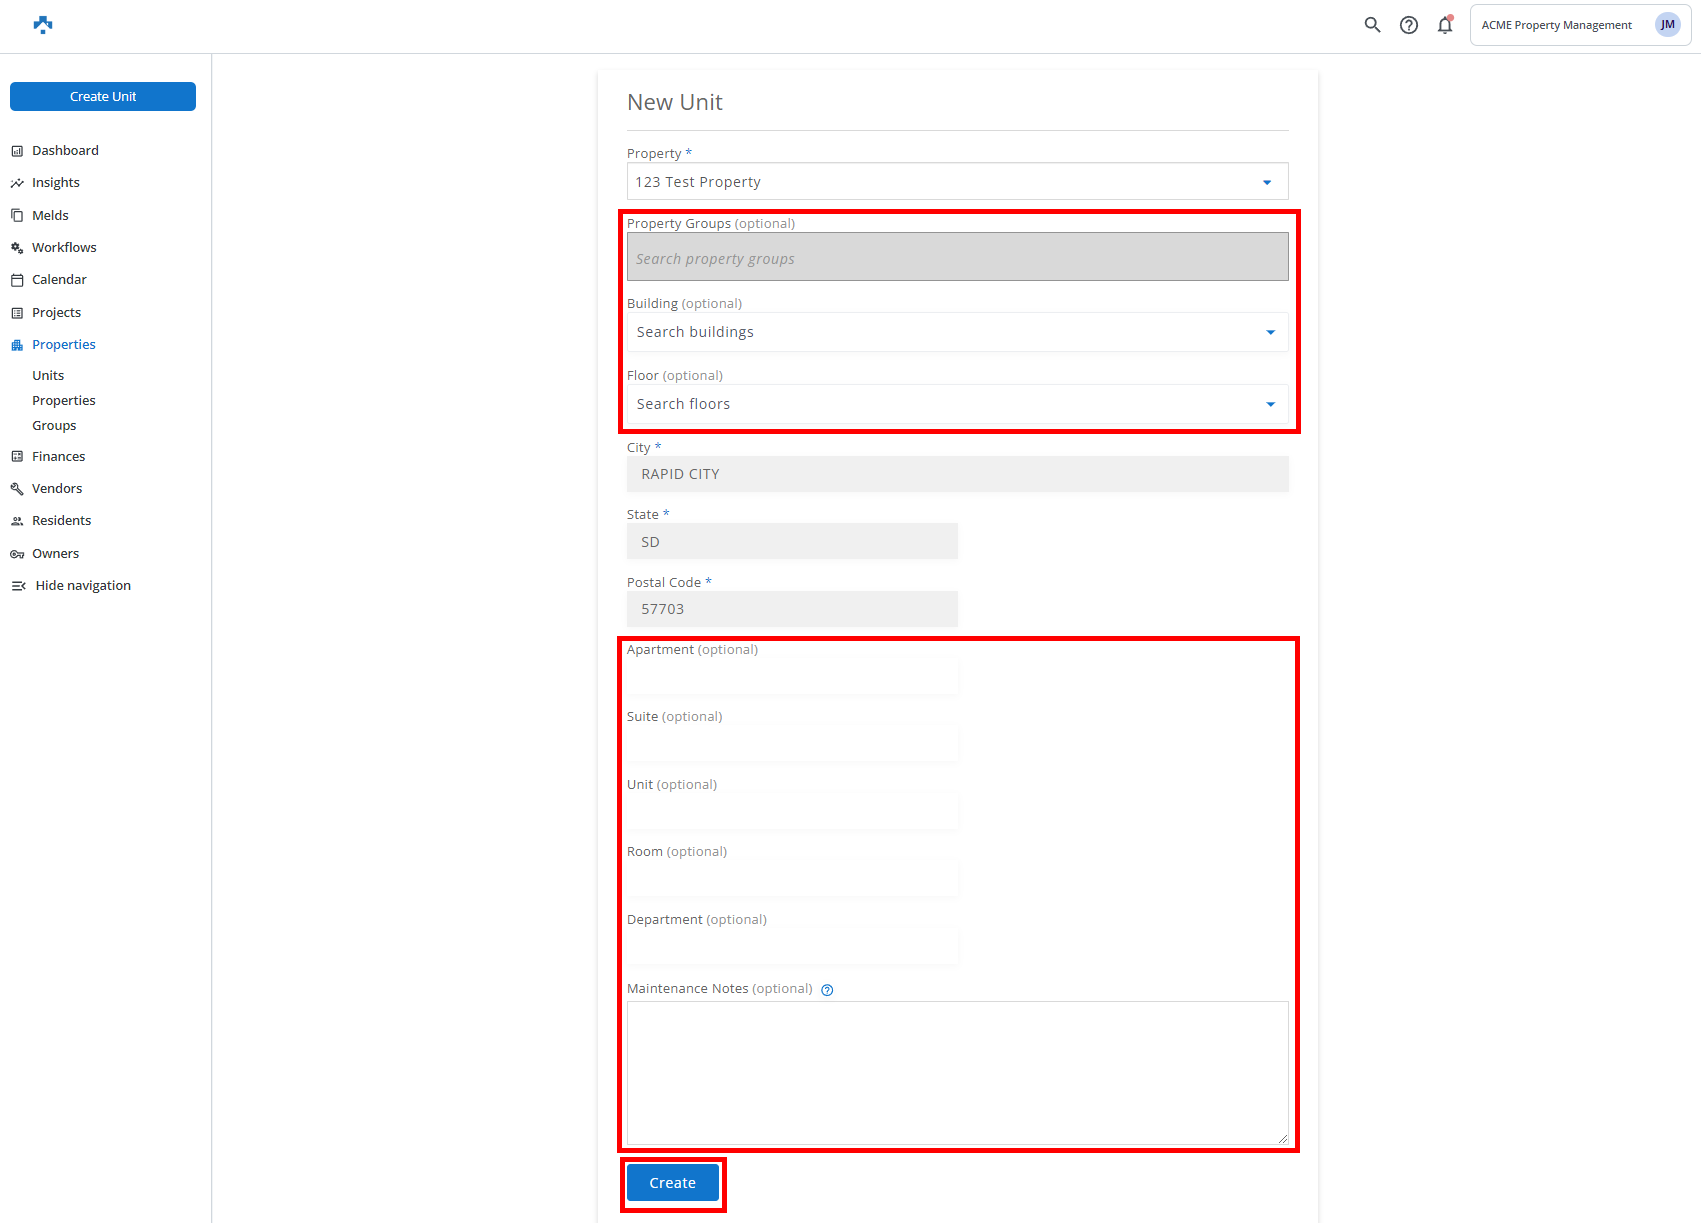The width and height of the screenshot is (1701, 1223).
Task: Click the search magnifier icon in header
Action: point(1372,25)
